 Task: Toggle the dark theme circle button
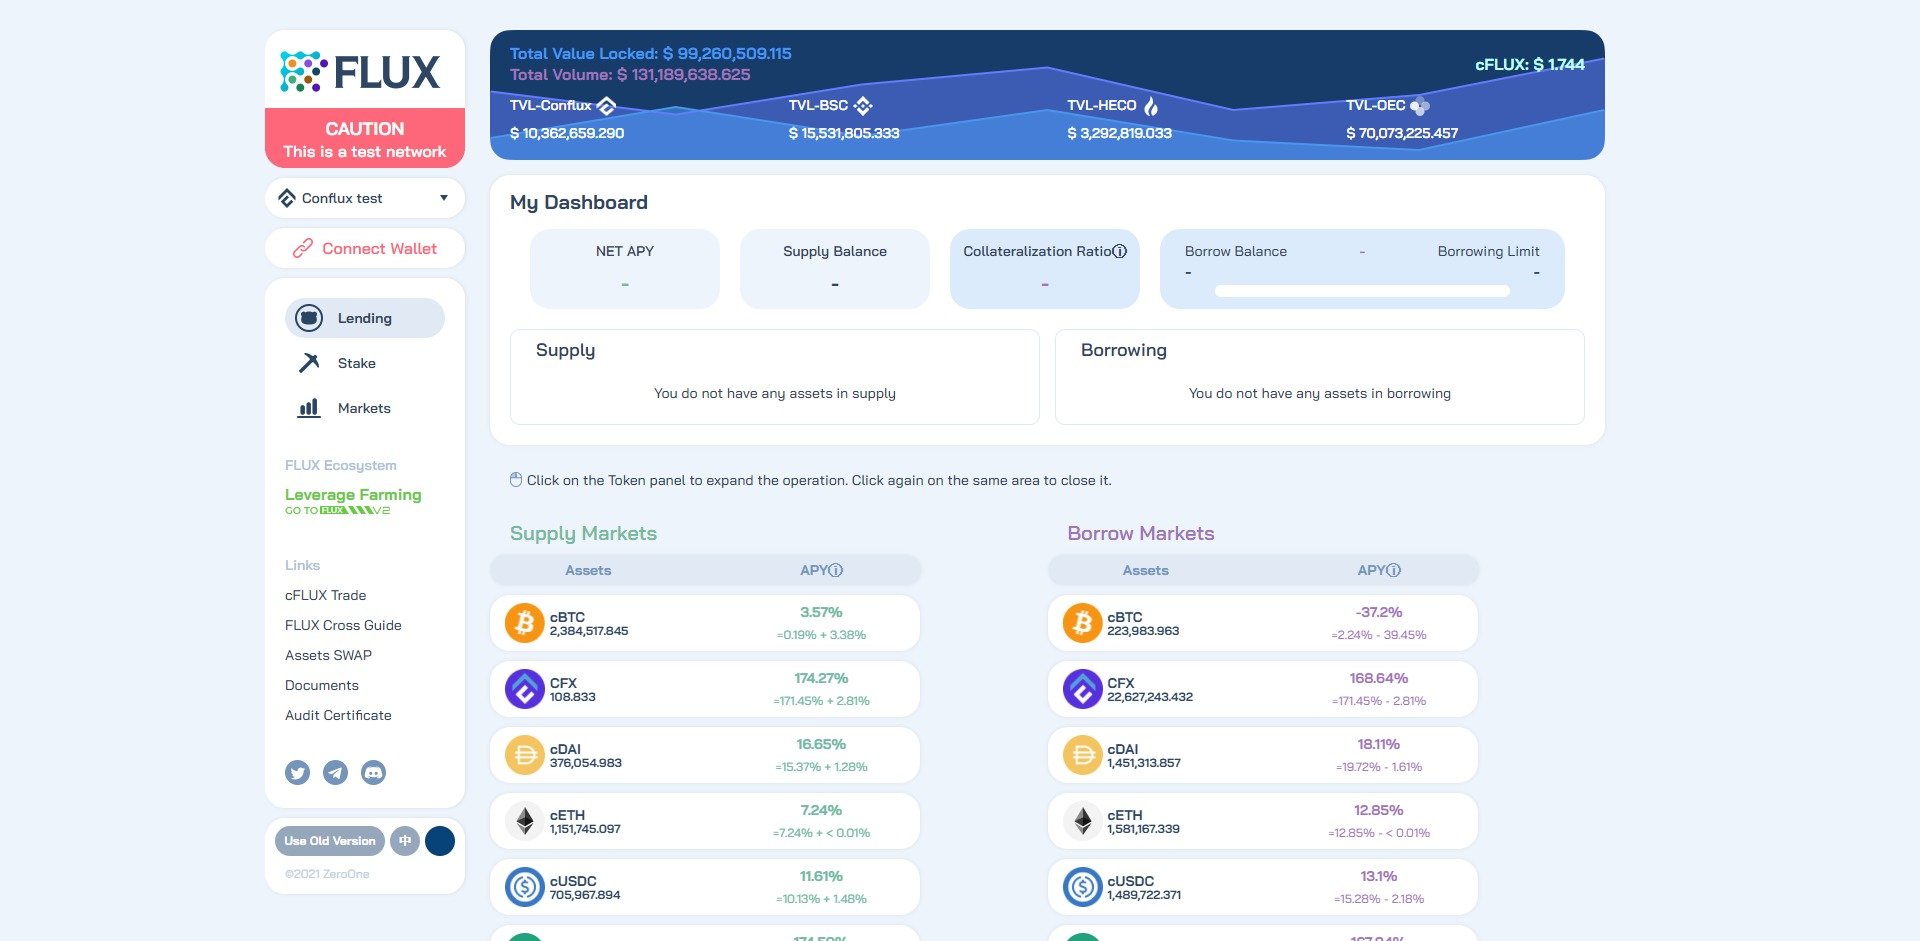(440, 841)
